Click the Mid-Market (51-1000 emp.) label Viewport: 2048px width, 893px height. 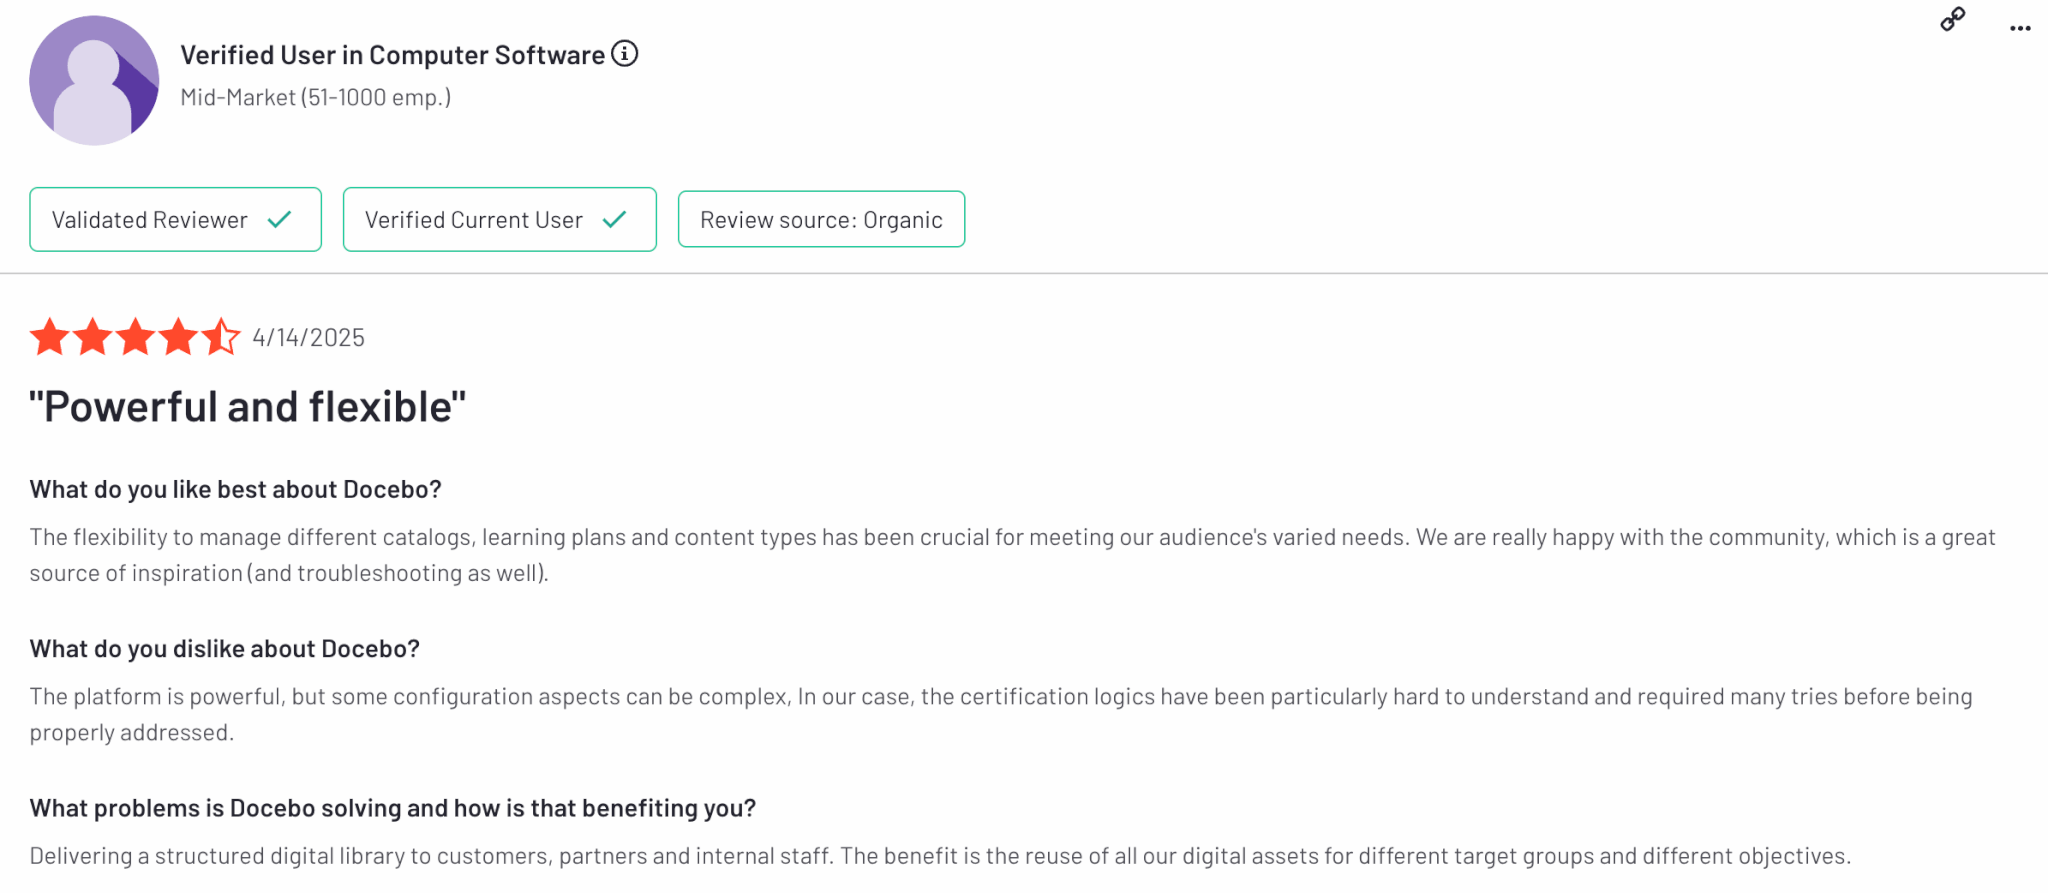315,98
